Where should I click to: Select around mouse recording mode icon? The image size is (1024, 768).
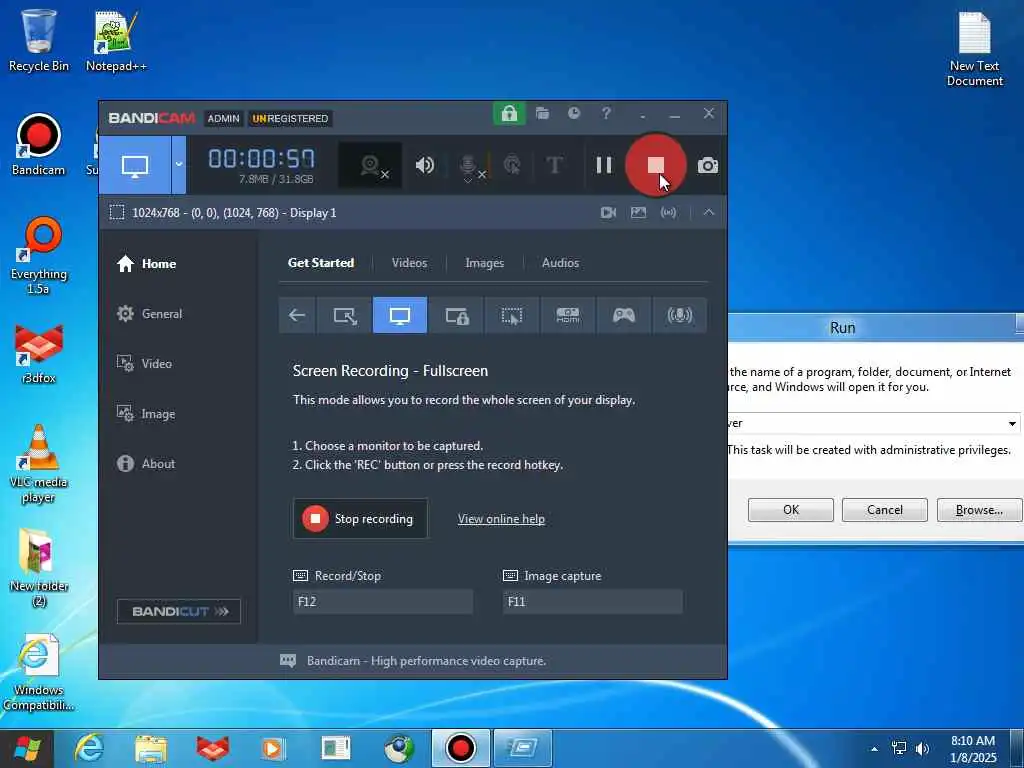point(512,315)
